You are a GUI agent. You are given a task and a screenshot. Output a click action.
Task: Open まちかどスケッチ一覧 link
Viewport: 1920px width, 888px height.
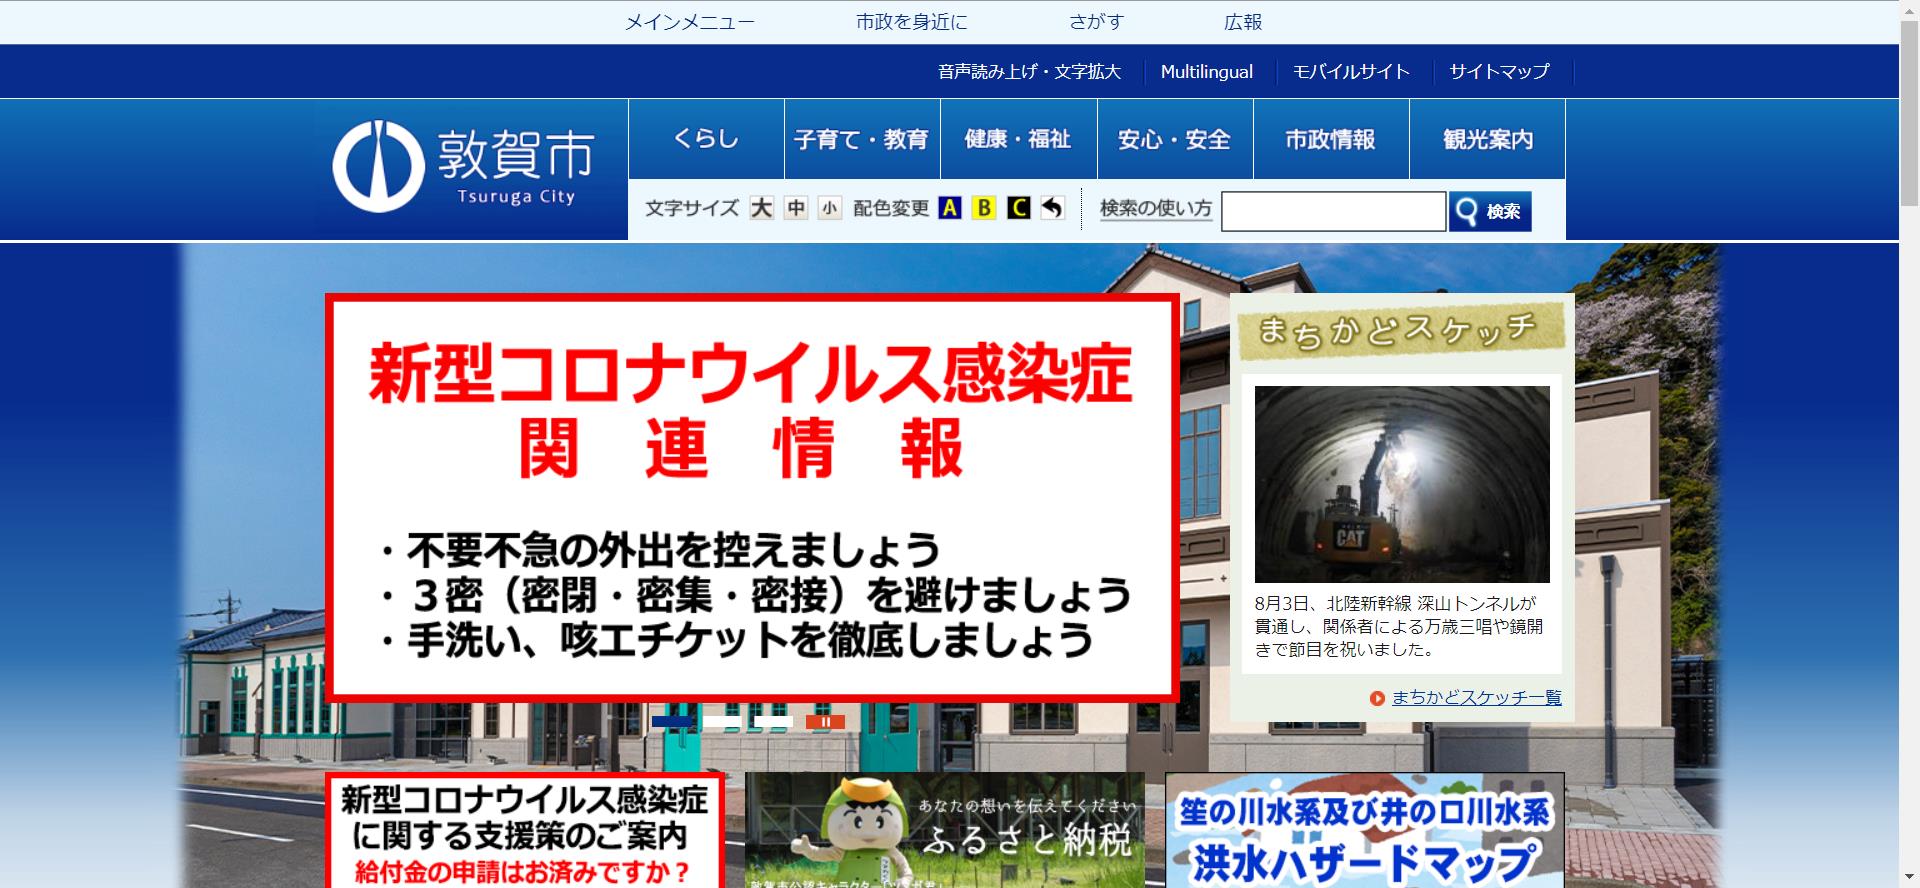coord(1476,698)
